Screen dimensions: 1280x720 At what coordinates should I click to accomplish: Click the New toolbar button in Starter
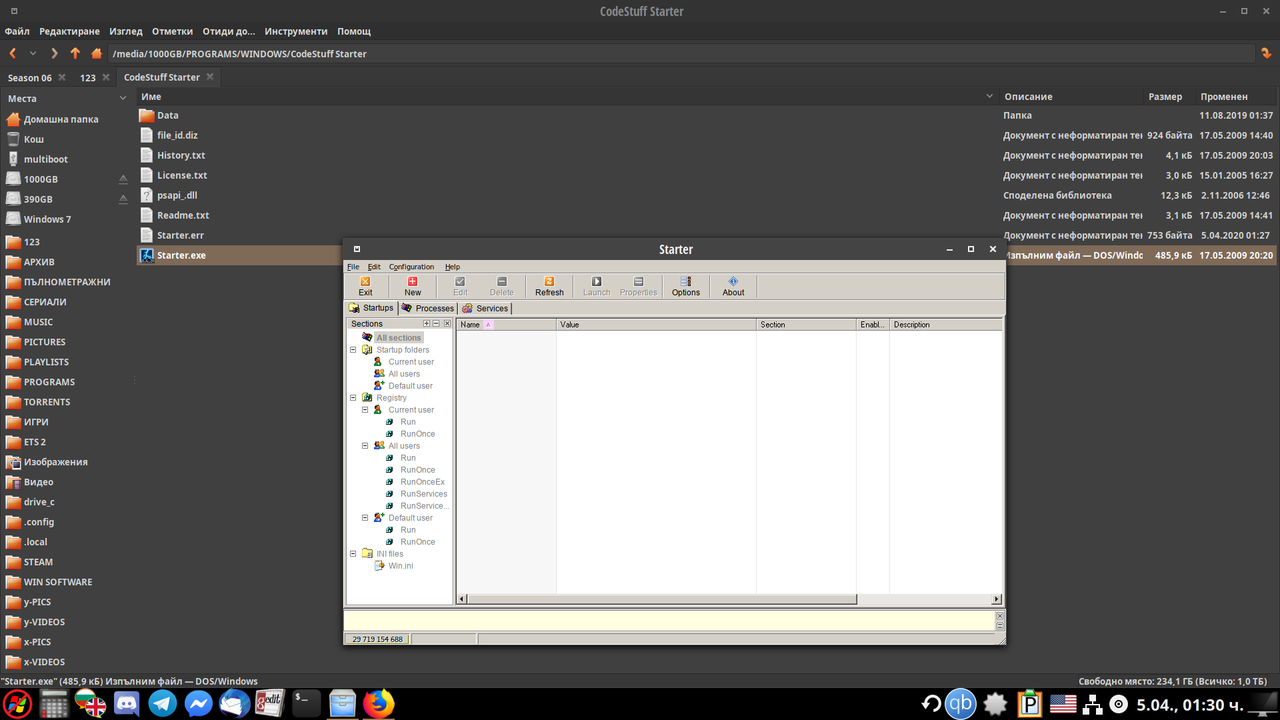tap(412, 287)
